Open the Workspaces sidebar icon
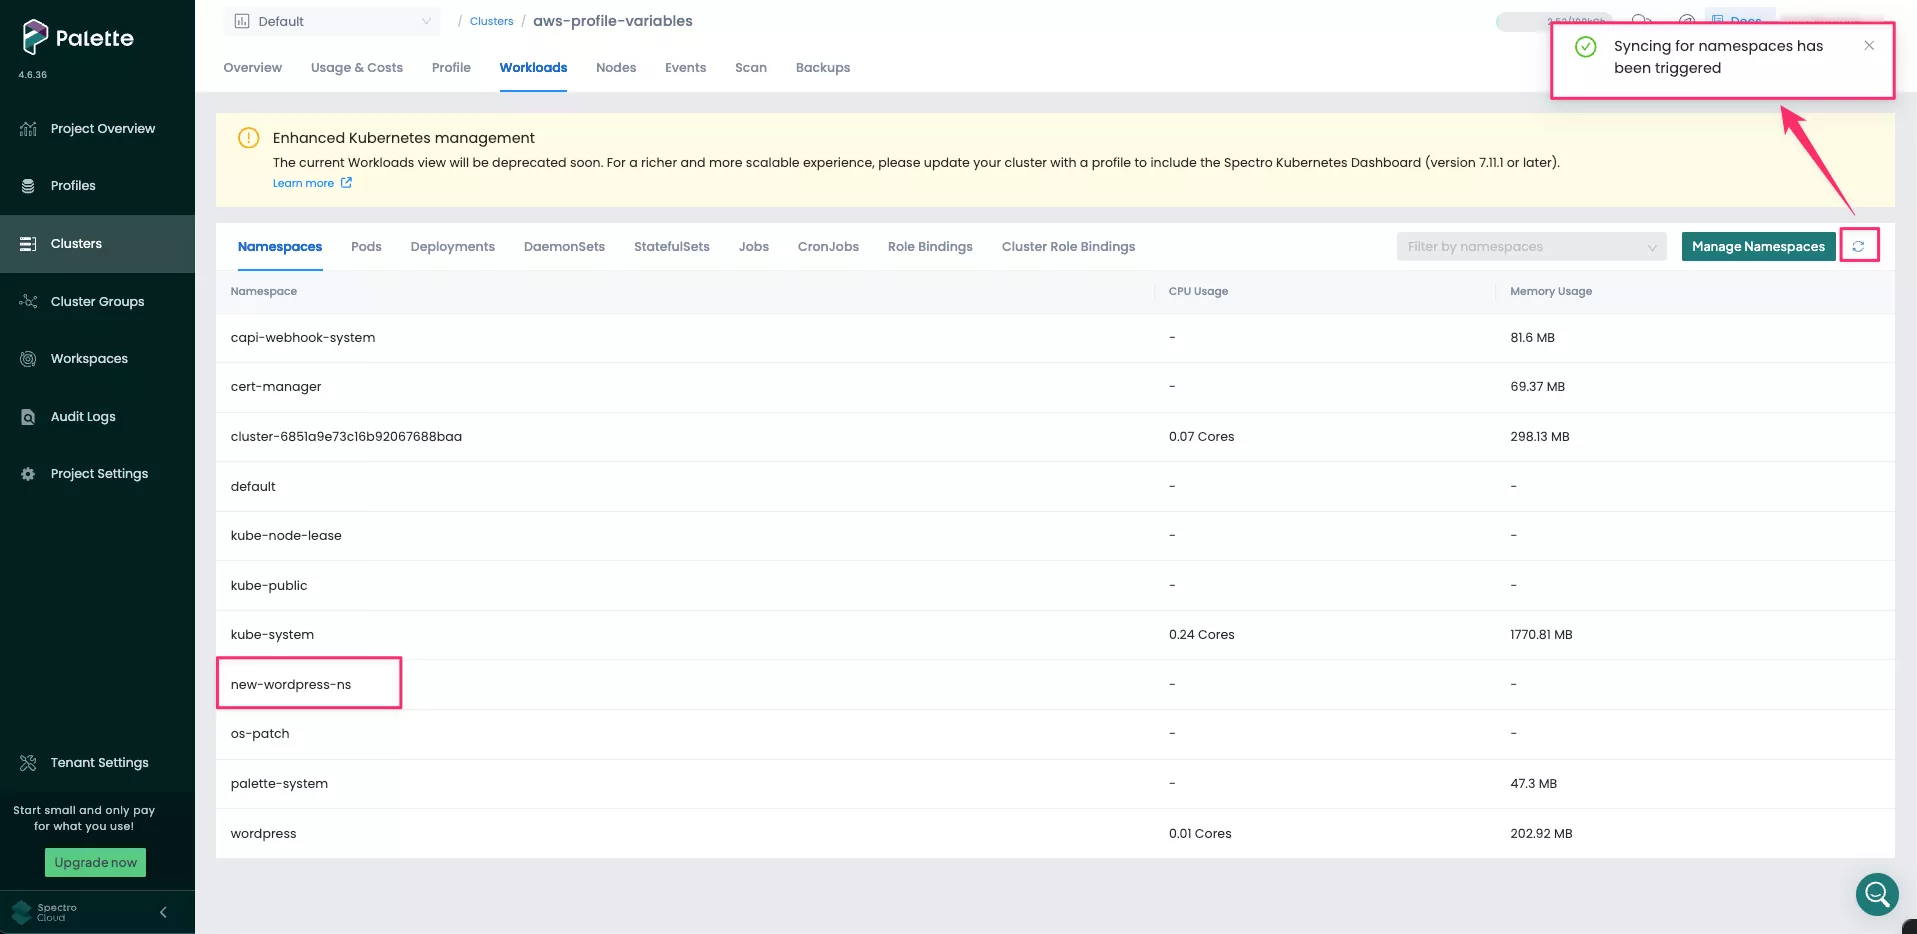The height and width of the screenshot is (934, 1917). (x=27, y=358)
